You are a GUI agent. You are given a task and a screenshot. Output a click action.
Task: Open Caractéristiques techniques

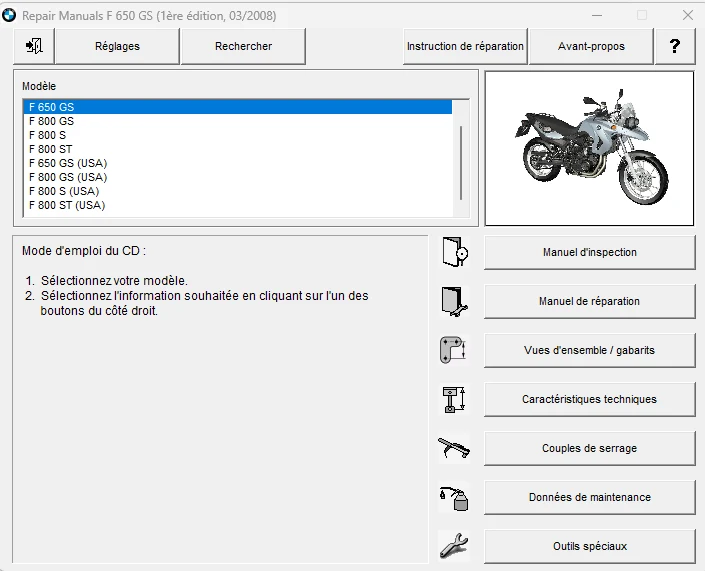(x=590, y=399)
